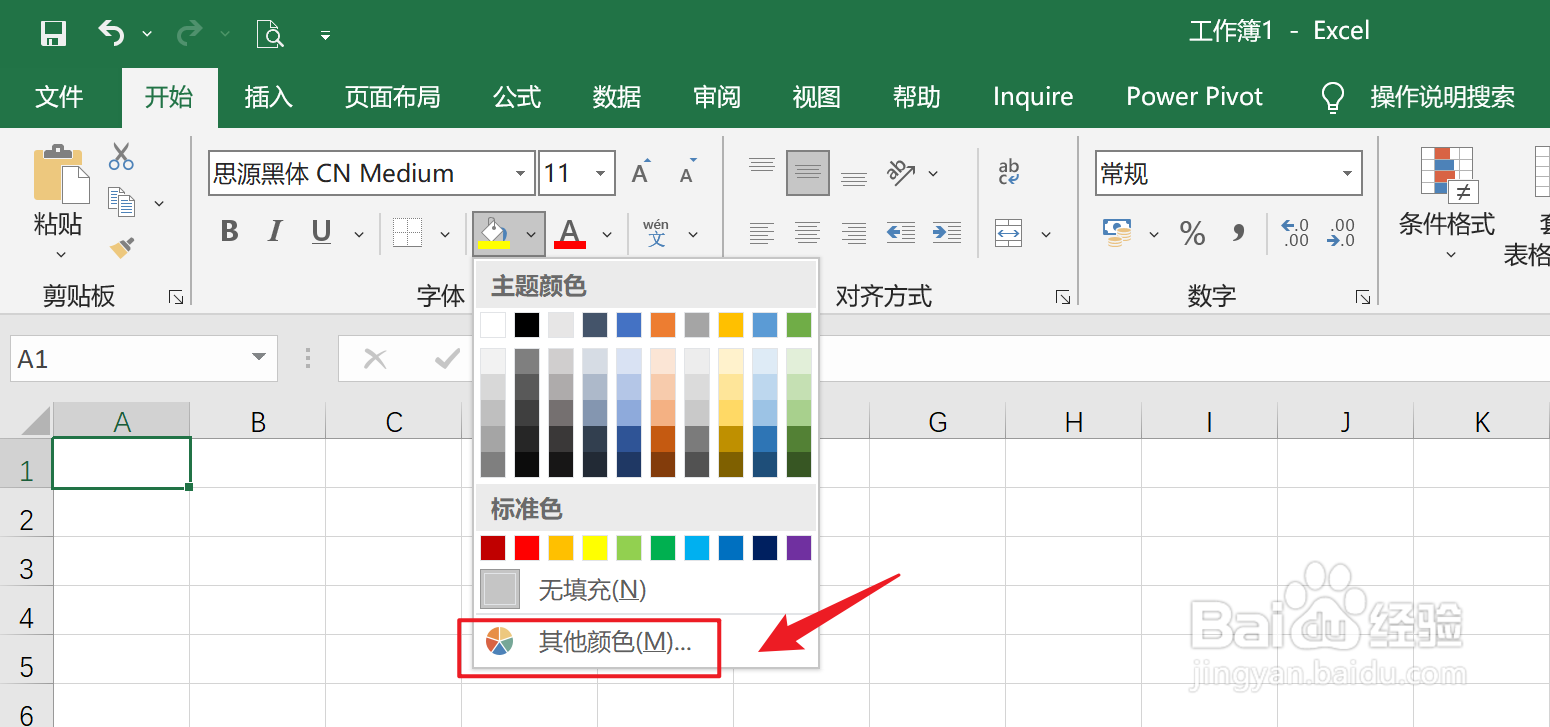Switch to the 插入 ribbon tab
Image resolution: width=1550 pixels, height=727 pixels.
pyautogui.click(x=268, y=97)
